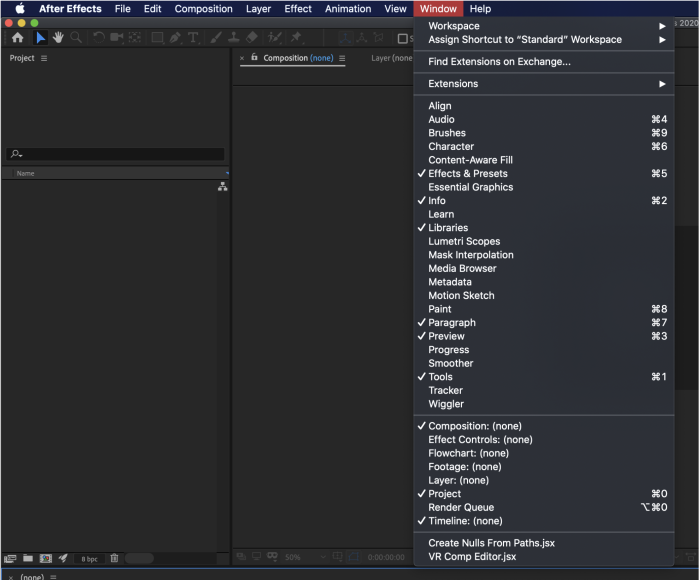Uncheck the Tools panel entry
The width and height of the screenshot is (700, 580).
544,377
